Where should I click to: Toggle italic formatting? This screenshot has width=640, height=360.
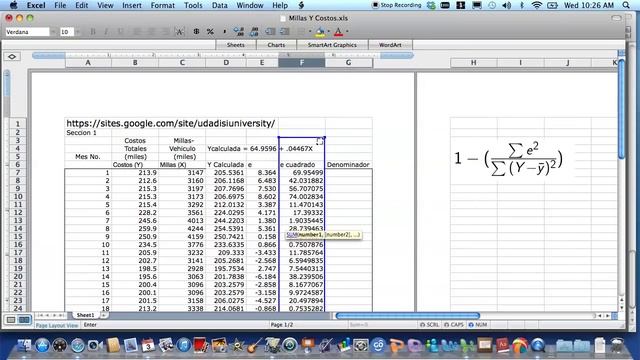(106, 31)
